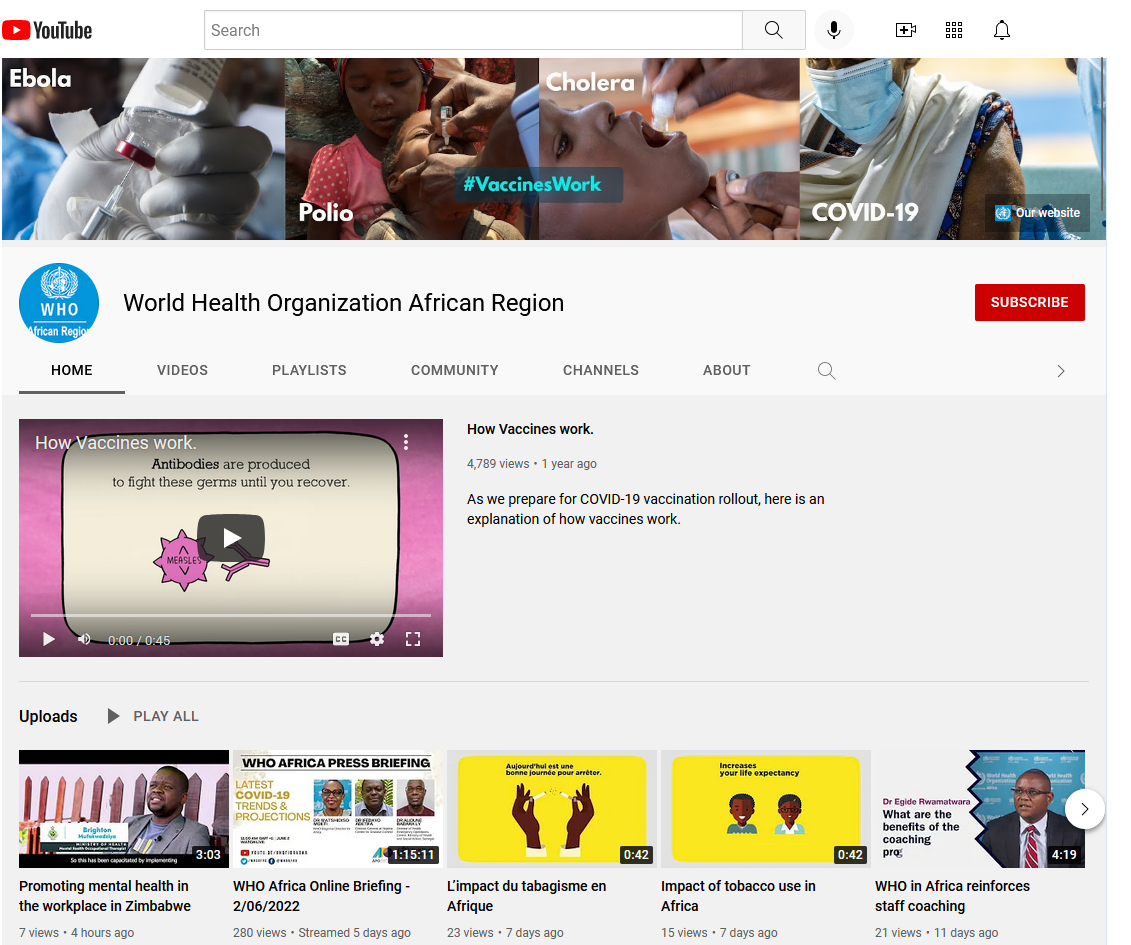Mute the featured video volume
The image size is (1131, 945).
84,639
